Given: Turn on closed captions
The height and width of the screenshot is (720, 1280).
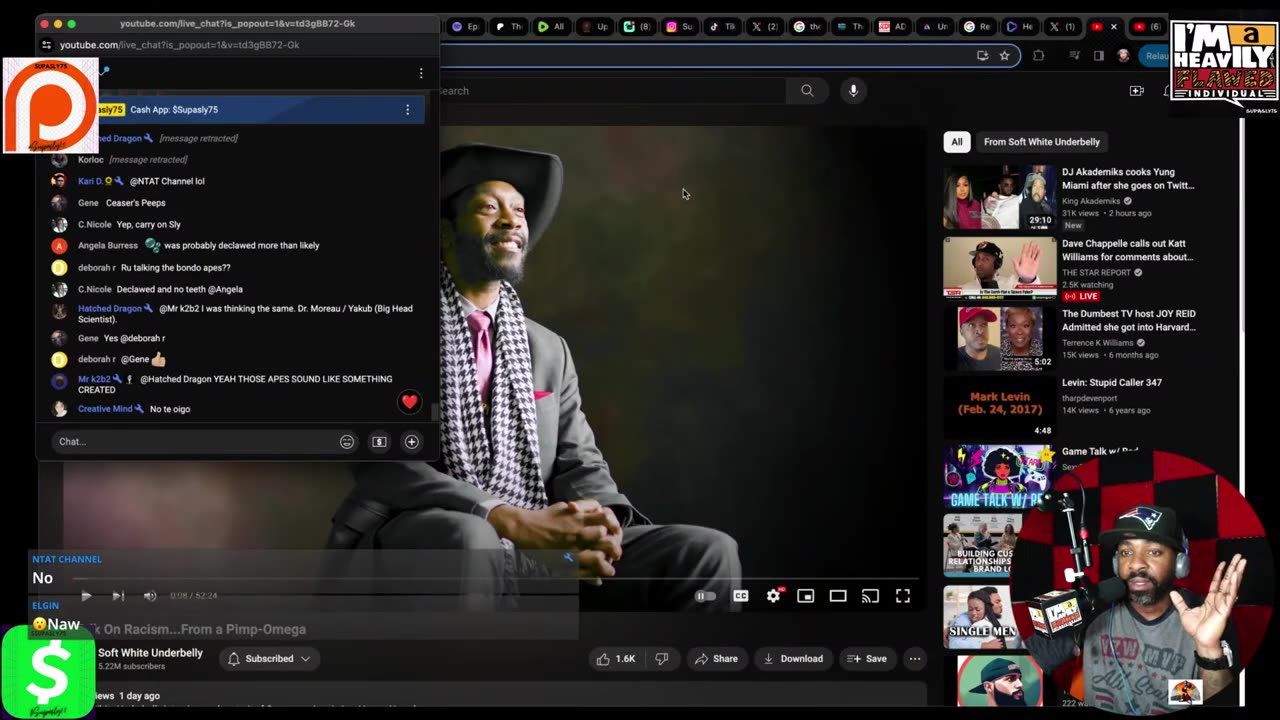Looking at the screenshot, I should [x=740, y=596].
